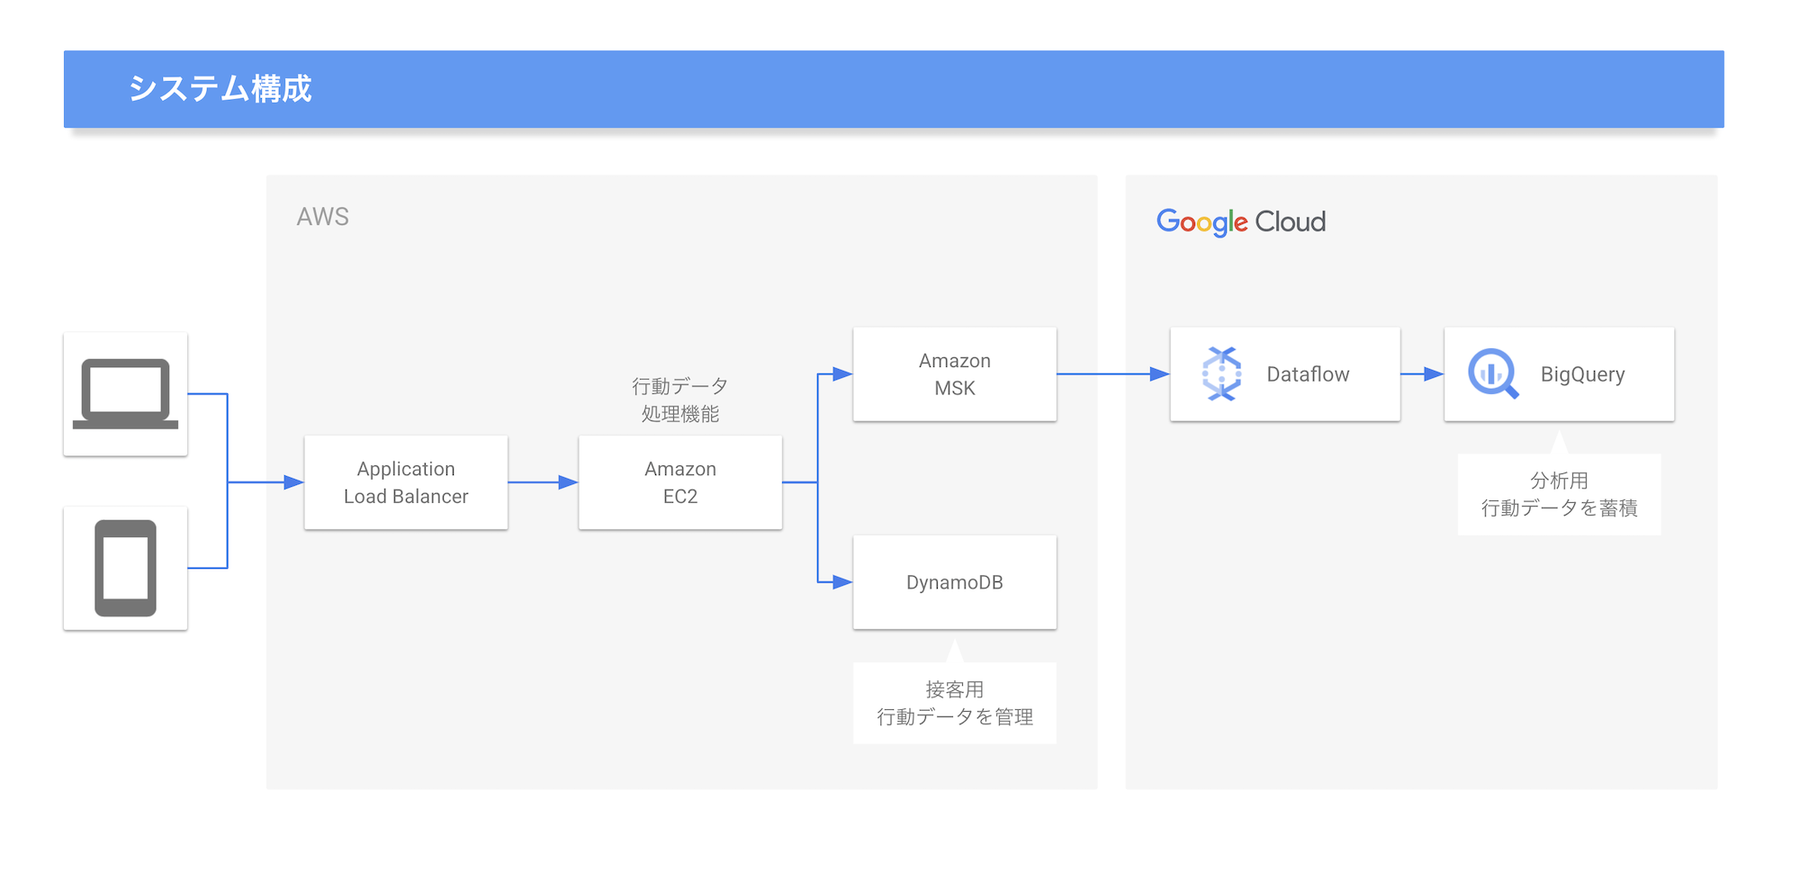Click the 行動データ処理機能 label above EC2
The height and width of the screenshot is (881, 1800).
click(680, 400)
